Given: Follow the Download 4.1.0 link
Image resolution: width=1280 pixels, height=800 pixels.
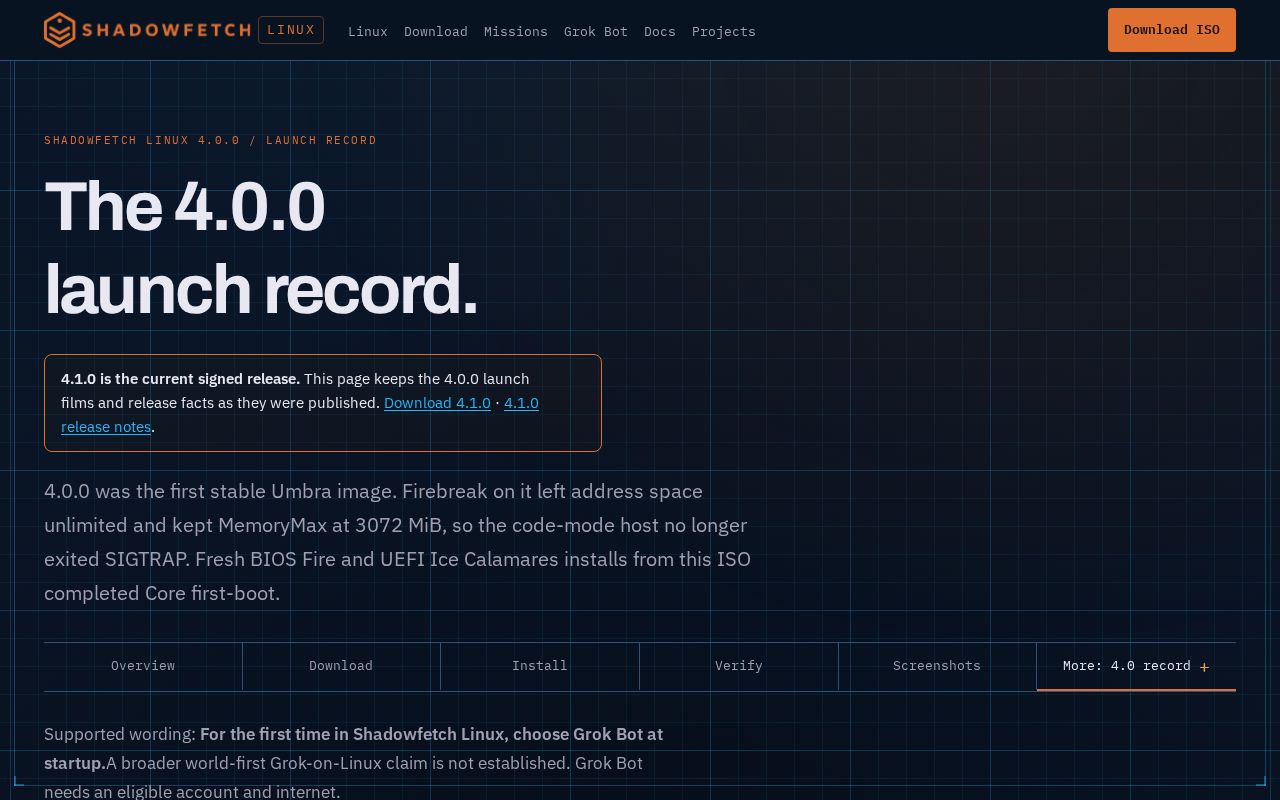Looking at the screenshot, I should tap(437, 403).
